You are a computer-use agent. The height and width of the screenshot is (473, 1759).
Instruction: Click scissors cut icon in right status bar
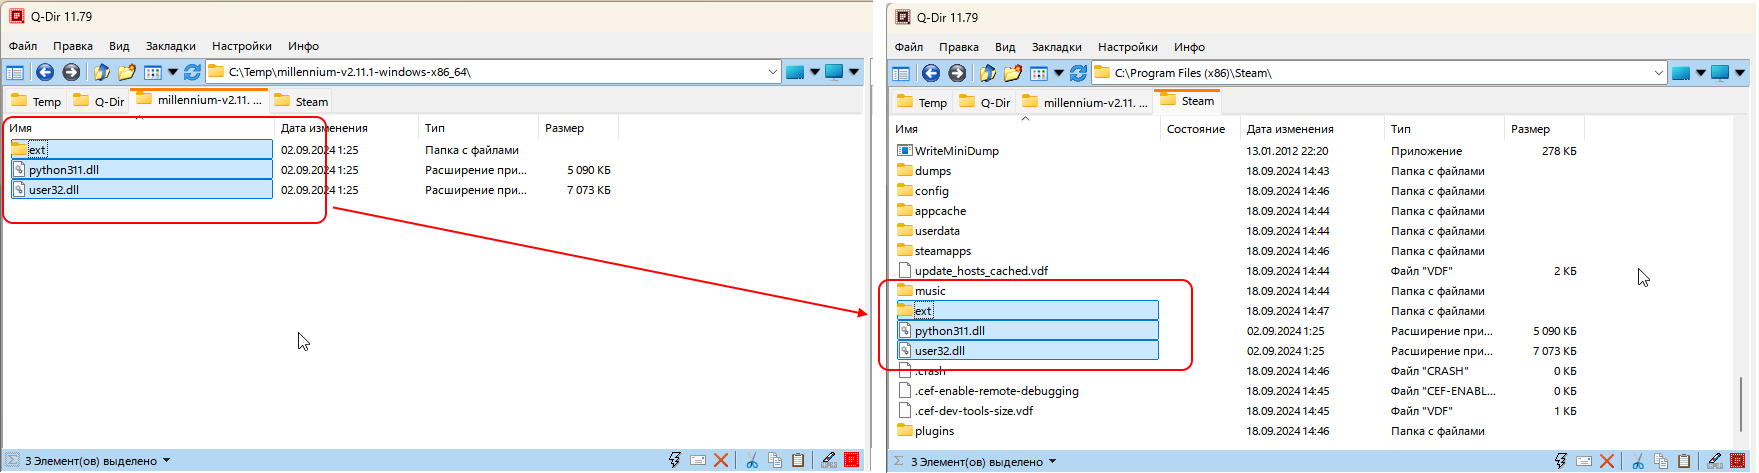1637,461
